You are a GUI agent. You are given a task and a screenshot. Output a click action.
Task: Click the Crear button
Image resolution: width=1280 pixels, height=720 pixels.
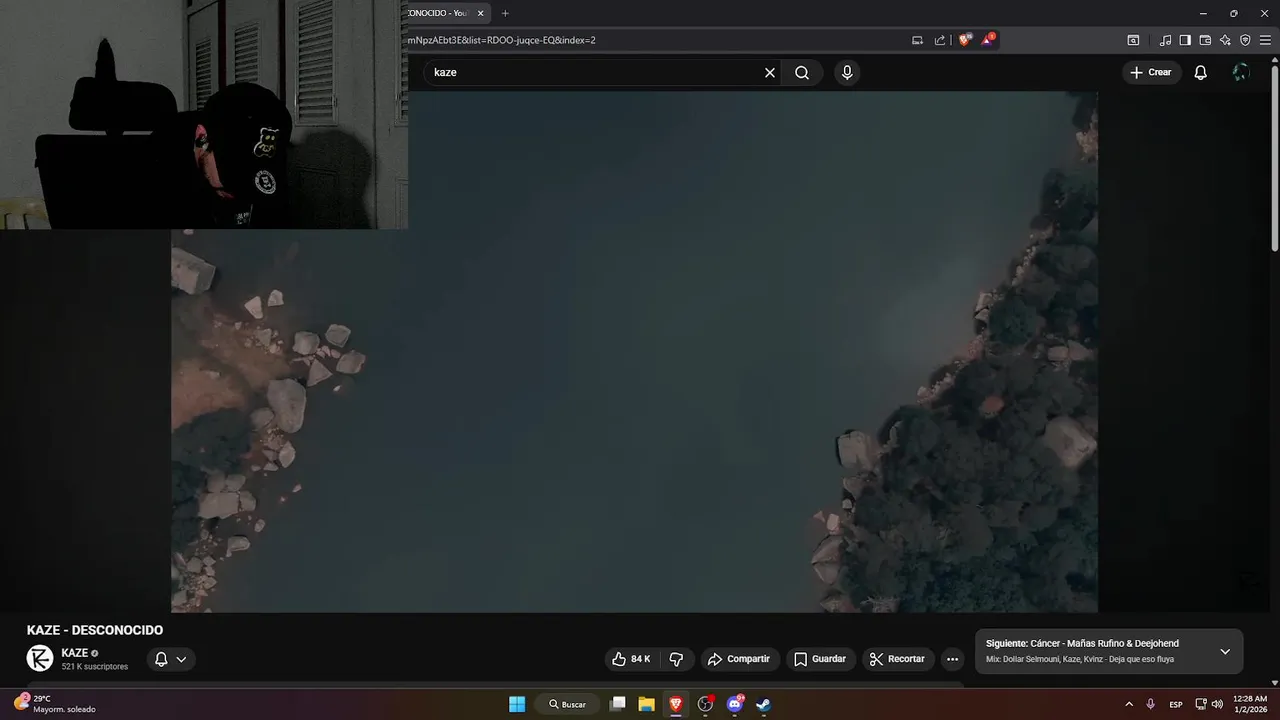click(1151, 72)
